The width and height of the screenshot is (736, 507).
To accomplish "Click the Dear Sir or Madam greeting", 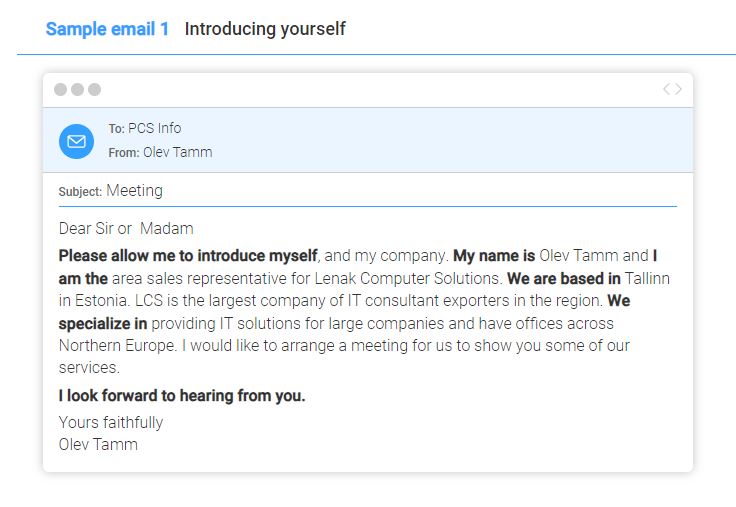I will (x=126, y=229).
